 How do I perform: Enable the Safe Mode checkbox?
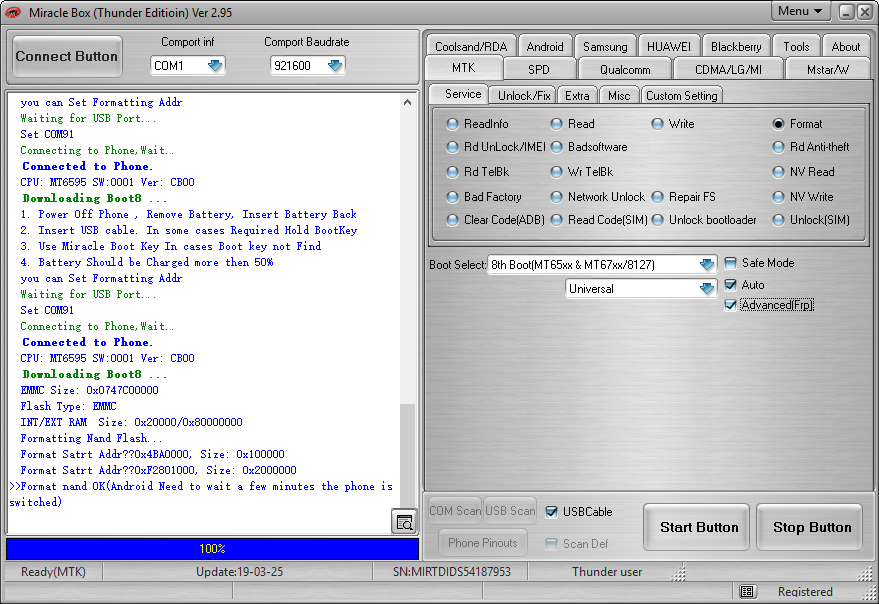[x=730, y=263]
